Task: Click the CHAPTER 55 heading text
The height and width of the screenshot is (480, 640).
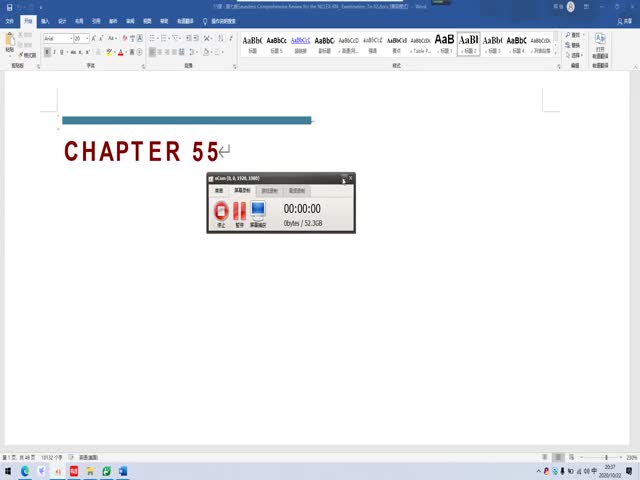Action: (x=141, y=152)
